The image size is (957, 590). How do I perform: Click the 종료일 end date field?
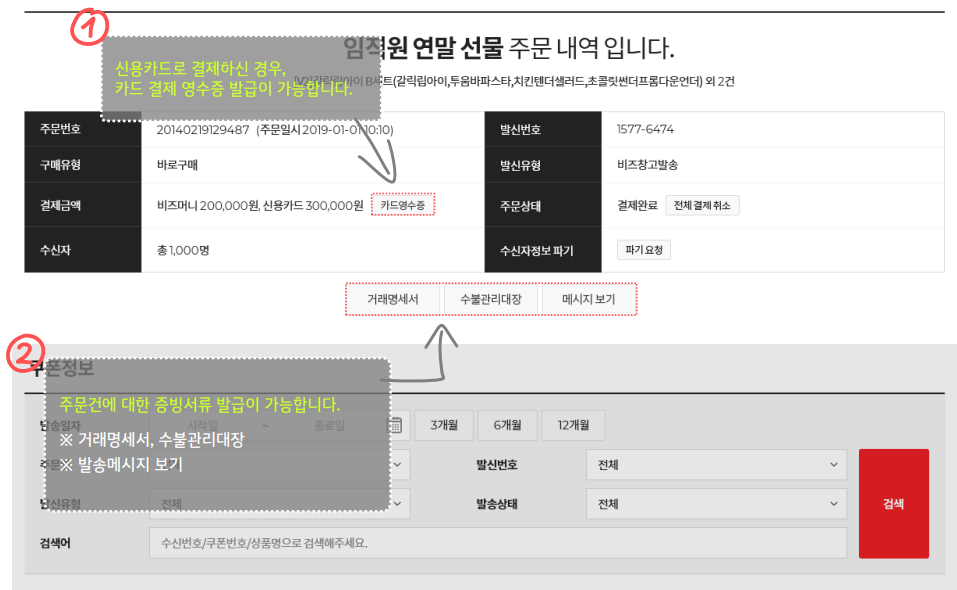point(330,425)
